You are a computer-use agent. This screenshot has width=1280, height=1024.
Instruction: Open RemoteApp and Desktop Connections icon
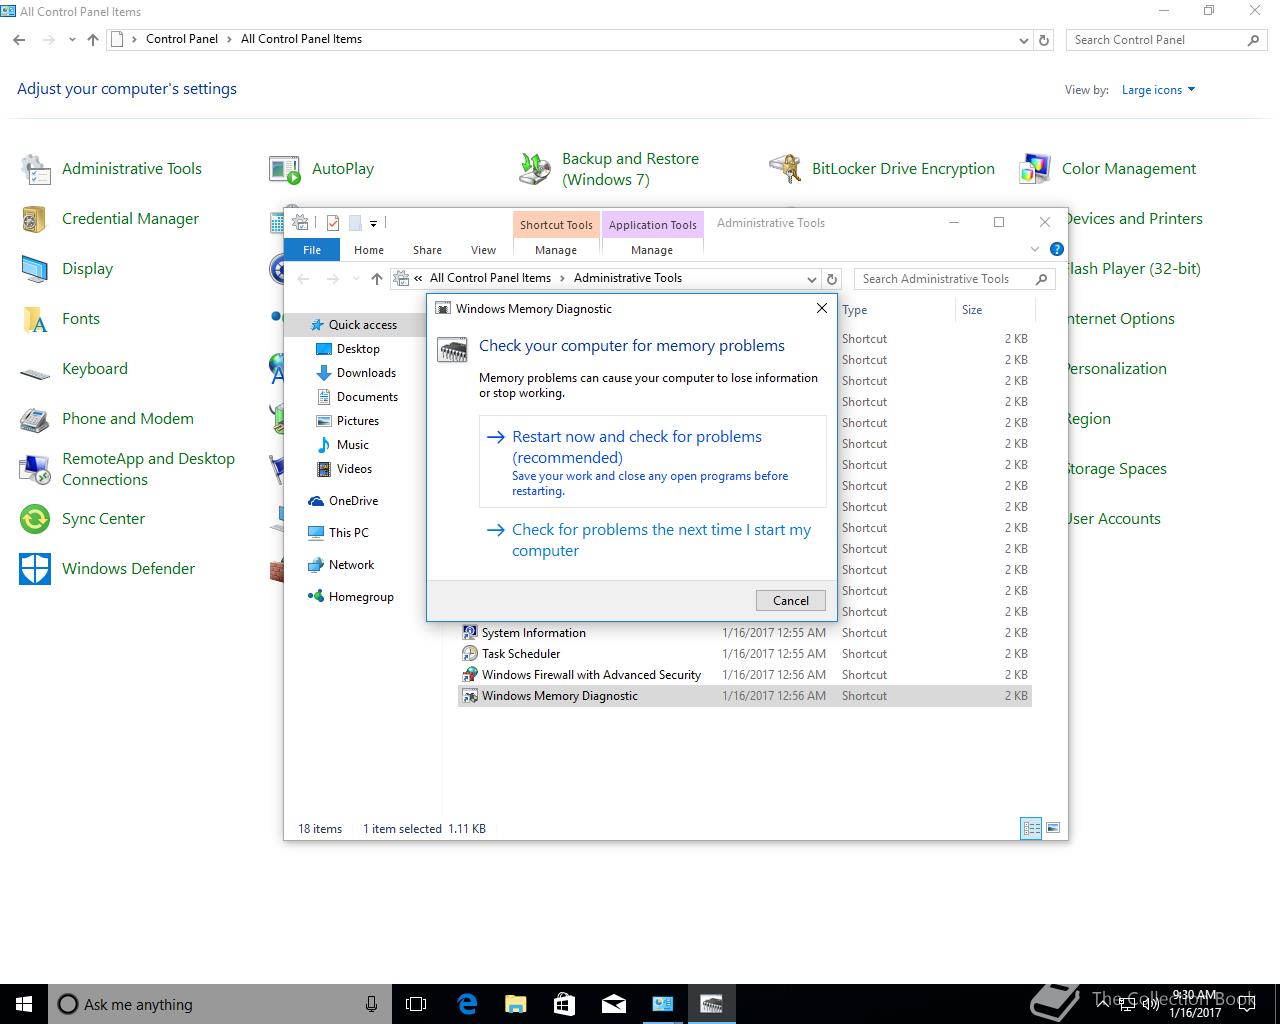pyautogui.click(x=35, y=469)
